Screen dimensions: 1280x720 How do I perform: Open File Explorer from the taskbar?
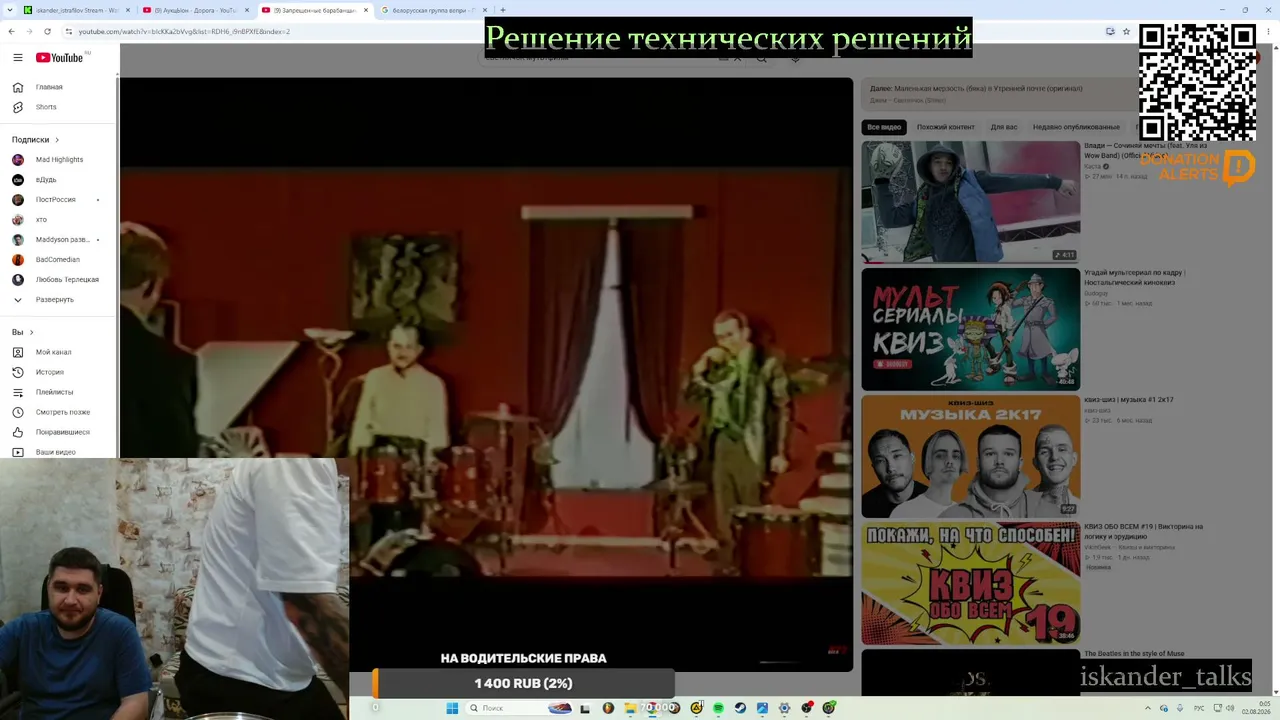630,708
